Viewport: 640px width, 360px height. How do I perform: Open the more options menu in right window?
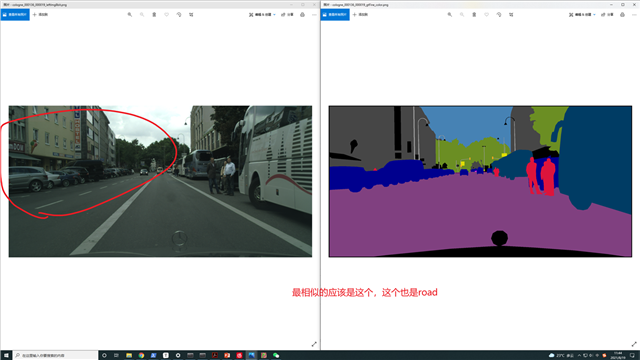click(634, 15)
